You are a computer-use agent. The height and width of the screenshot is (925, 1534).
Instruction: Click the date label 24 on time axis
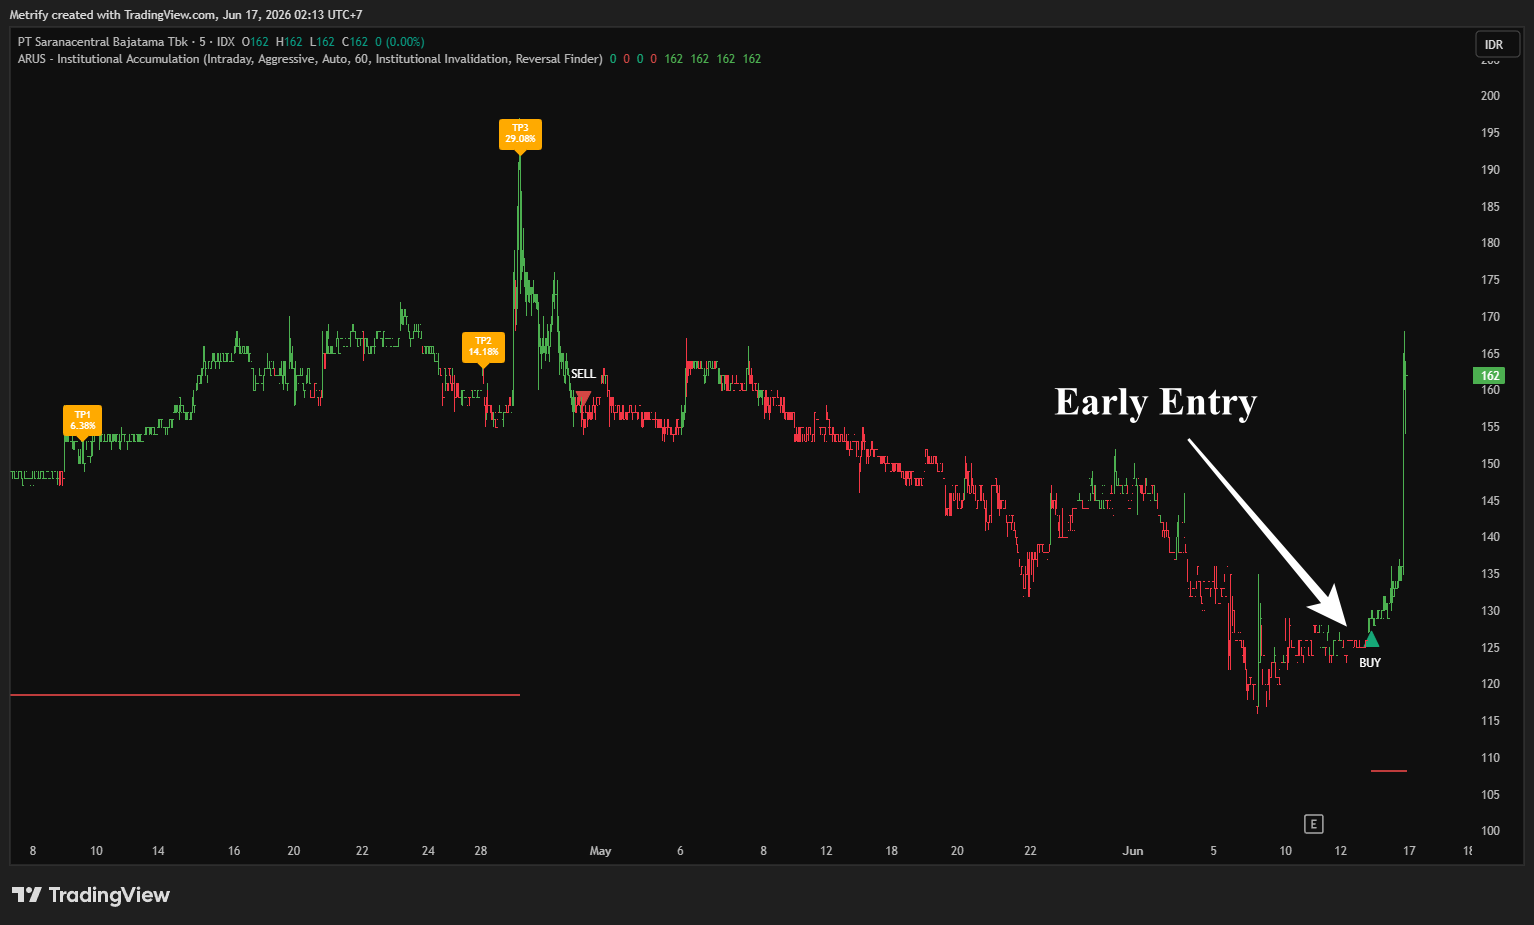[428, 851]
